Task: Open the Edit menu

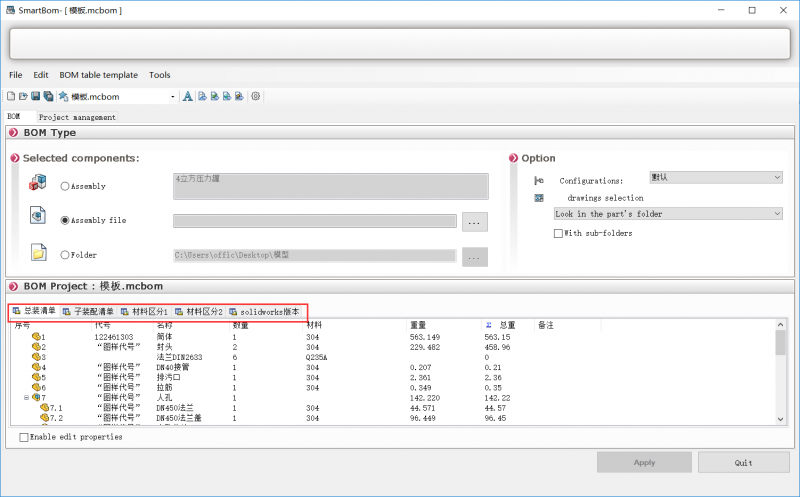Action: pos(41,75)
